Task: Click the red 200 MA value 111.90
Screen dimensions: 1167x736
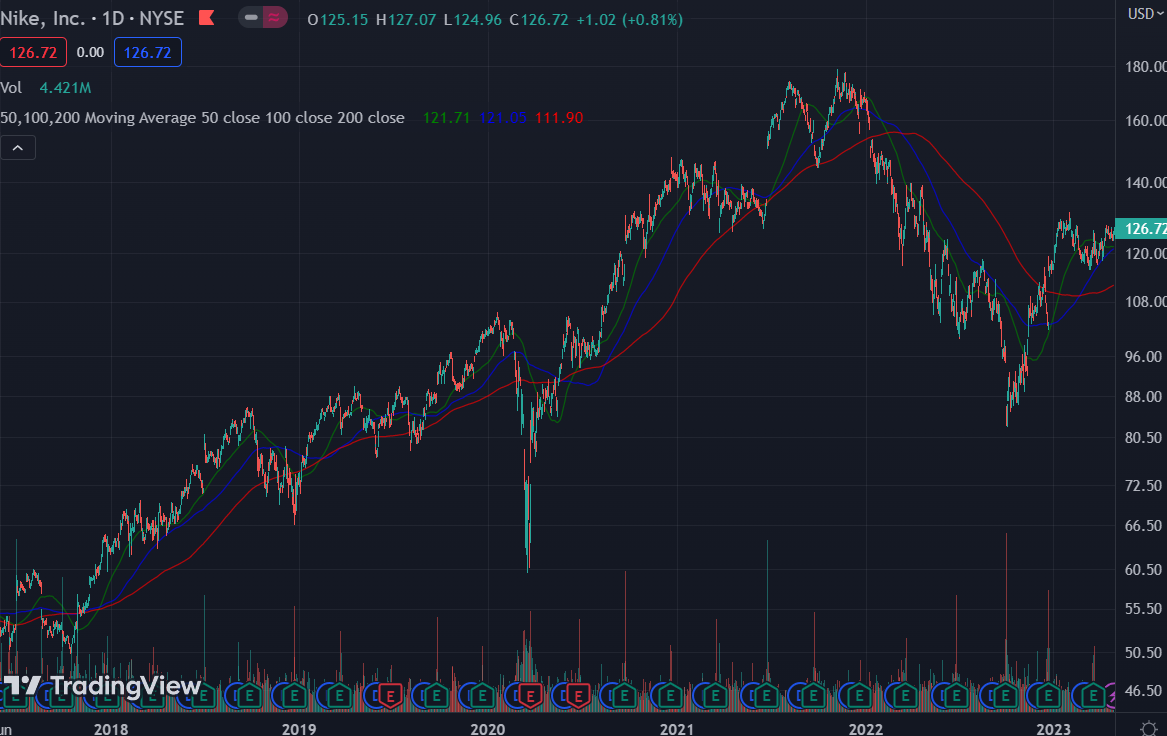Action: point(559,118)
